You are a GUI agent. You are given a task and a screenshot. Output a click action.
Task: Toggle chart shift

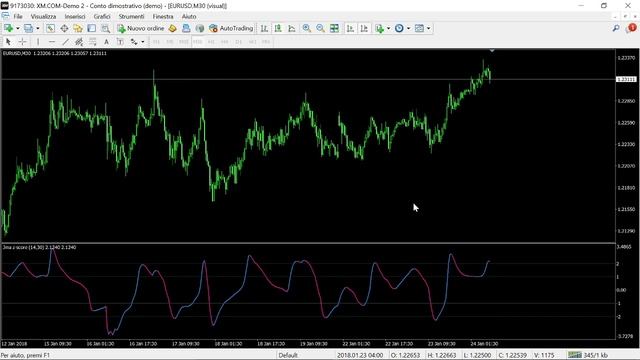click(364, 28)
